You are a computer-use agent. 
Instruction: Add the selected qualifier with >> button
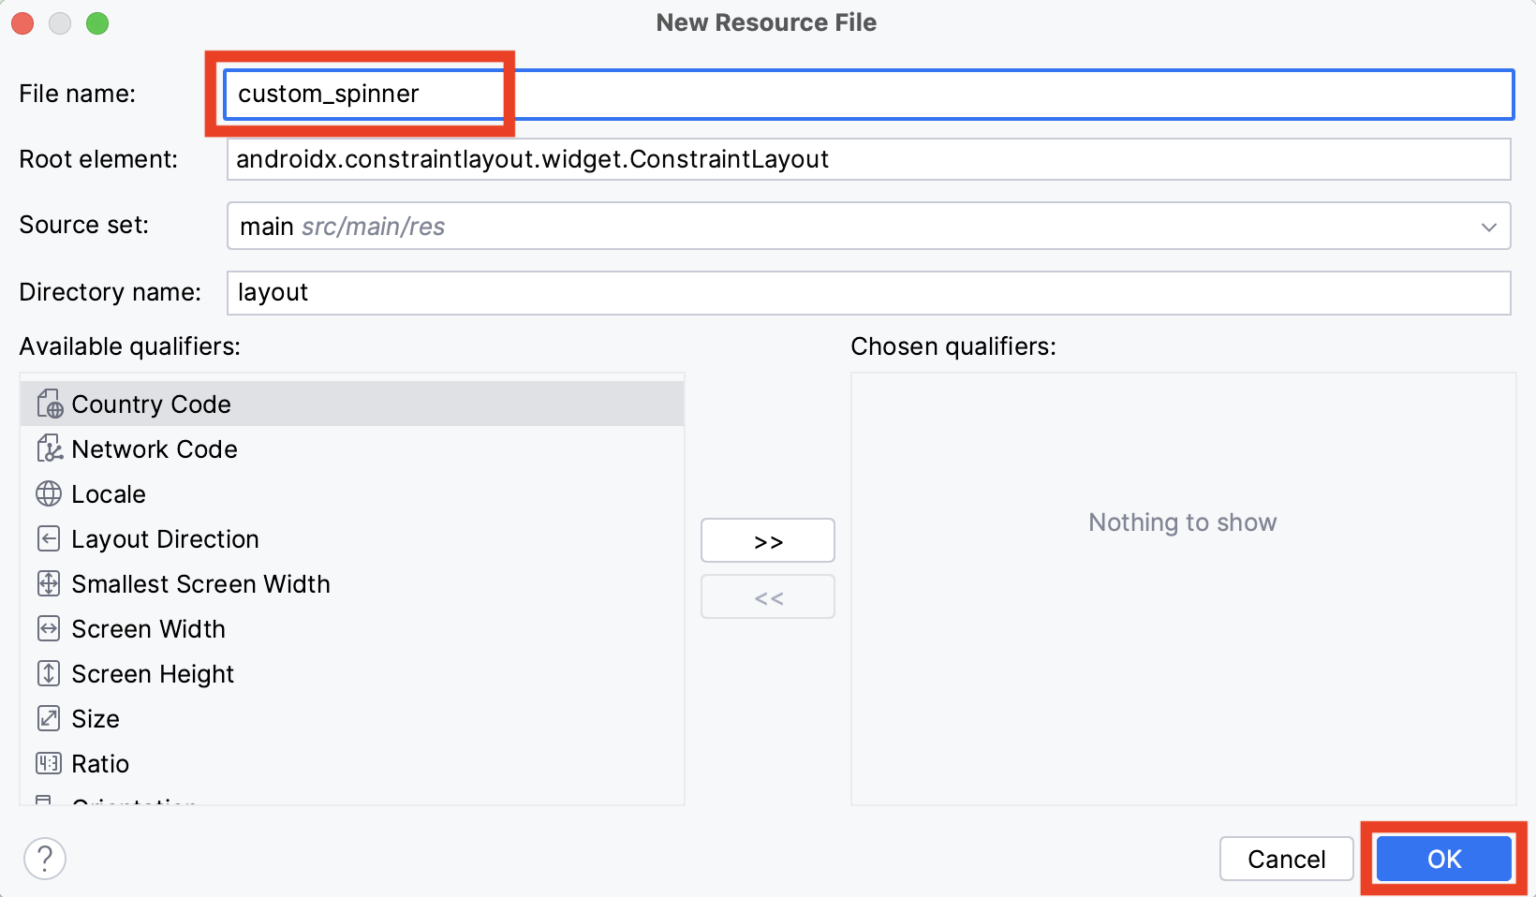(768, 541)
